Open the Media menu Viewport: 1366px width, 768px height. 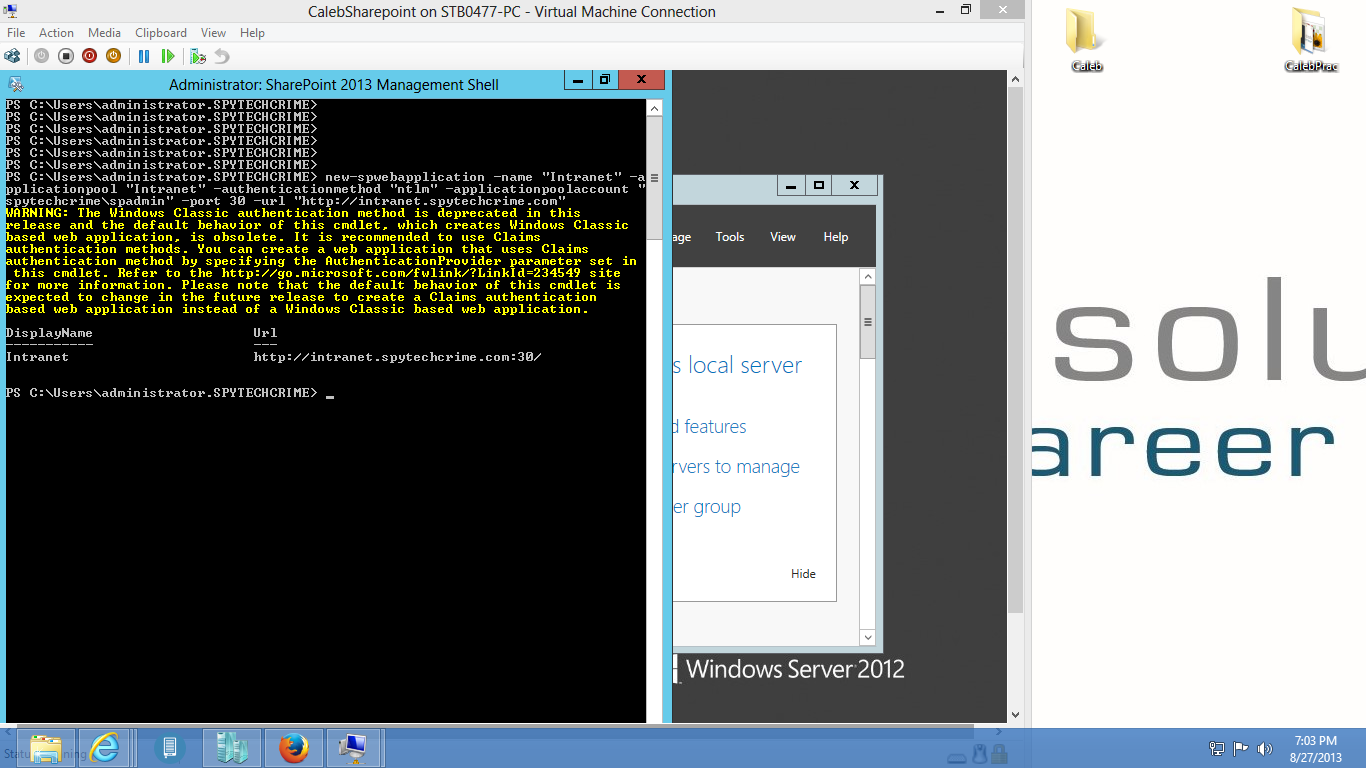point(104,33)
